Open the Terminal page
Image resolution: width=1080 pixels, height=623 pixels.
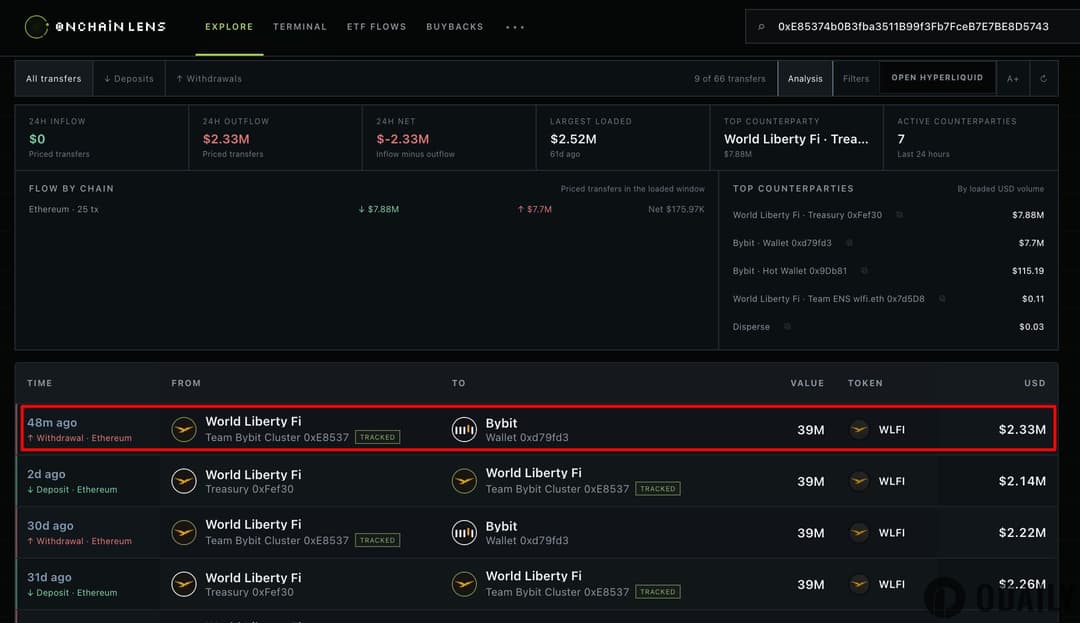click(300, 27)
